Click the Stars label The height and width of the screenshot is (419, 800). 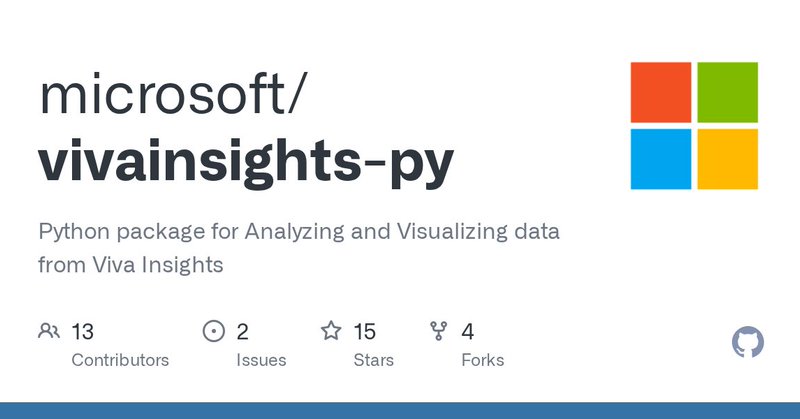click(x=374, y=360)
